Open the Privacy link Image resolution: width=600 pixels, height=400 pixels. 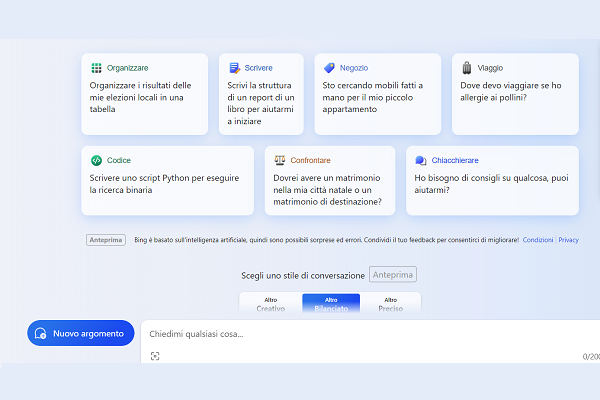tap(568, 240)
